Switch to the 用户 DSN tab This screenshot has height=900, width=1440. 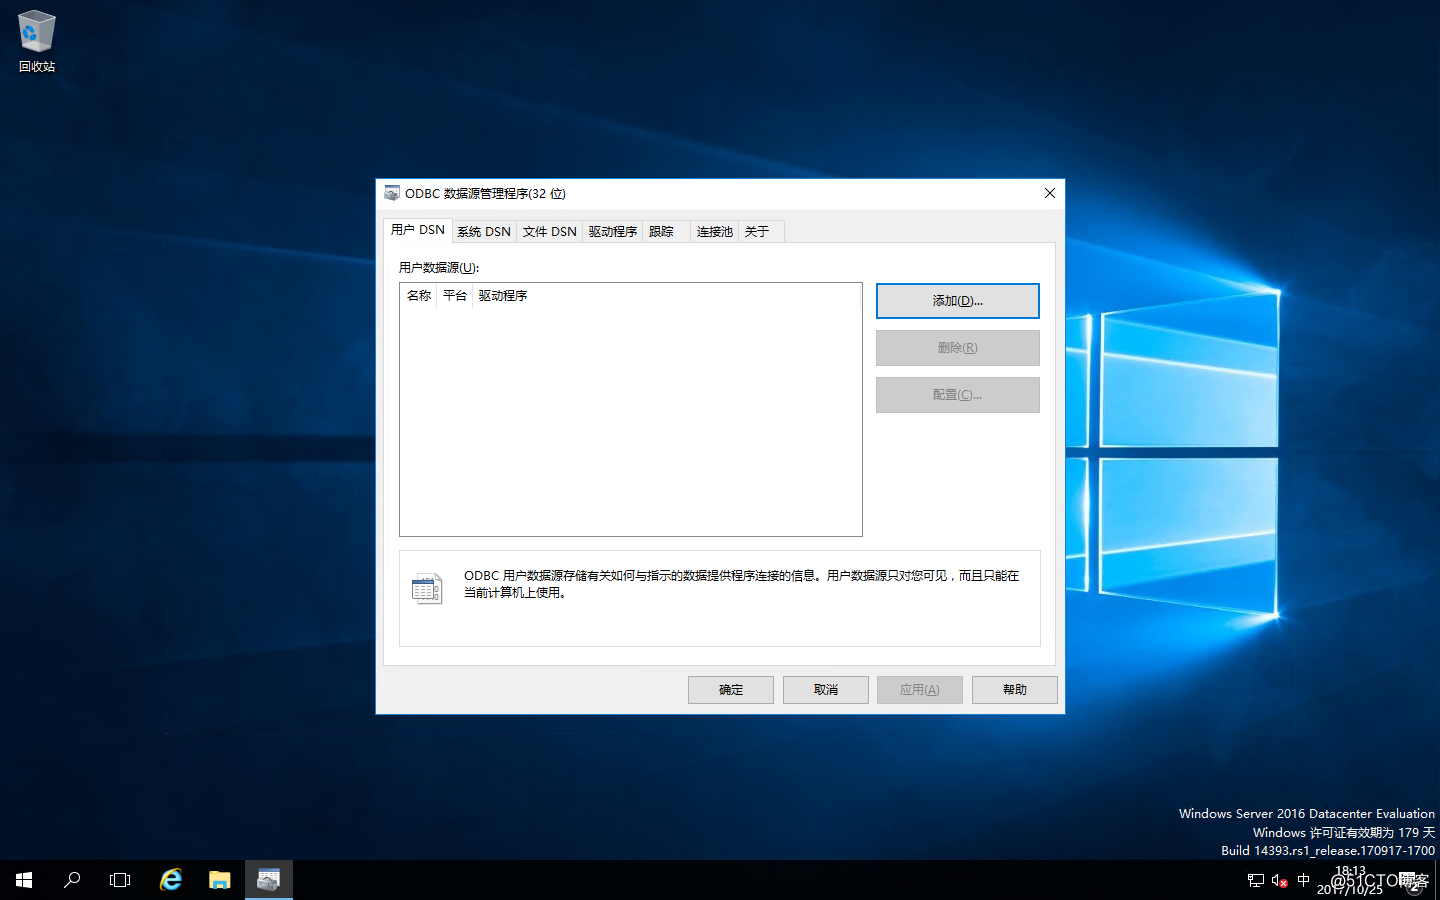418,230
